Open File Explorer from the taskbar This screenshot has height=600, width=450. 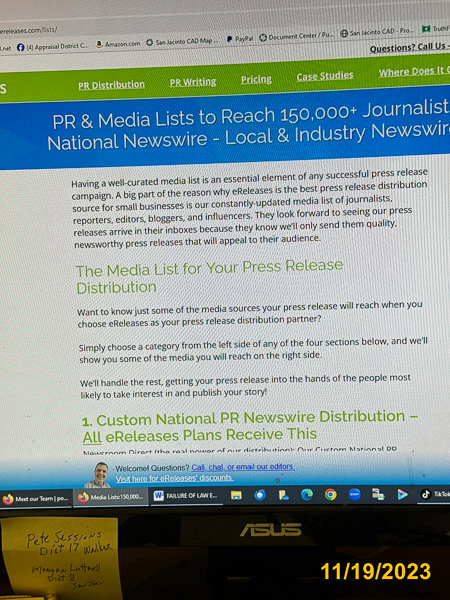tap(236, 495)
